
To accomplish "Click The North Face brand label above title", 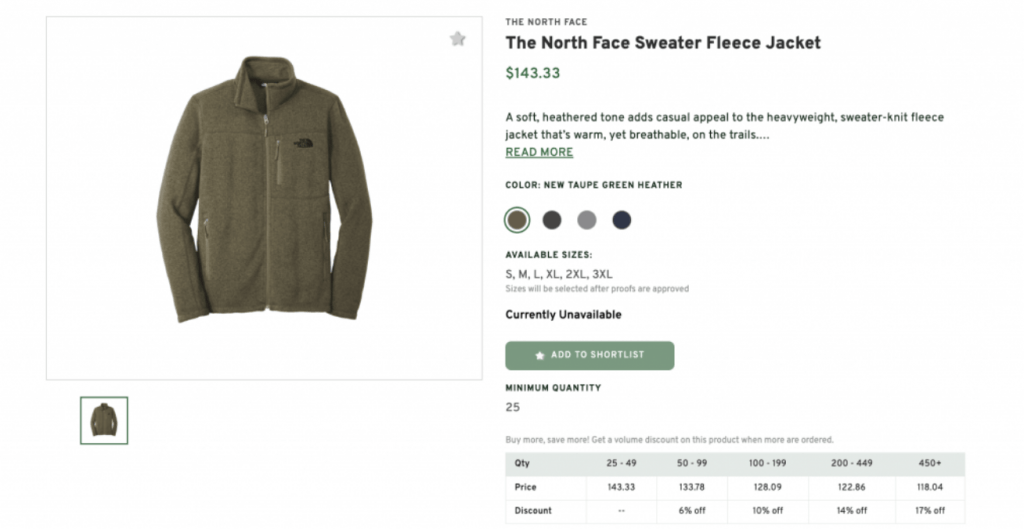I will 546,22.
